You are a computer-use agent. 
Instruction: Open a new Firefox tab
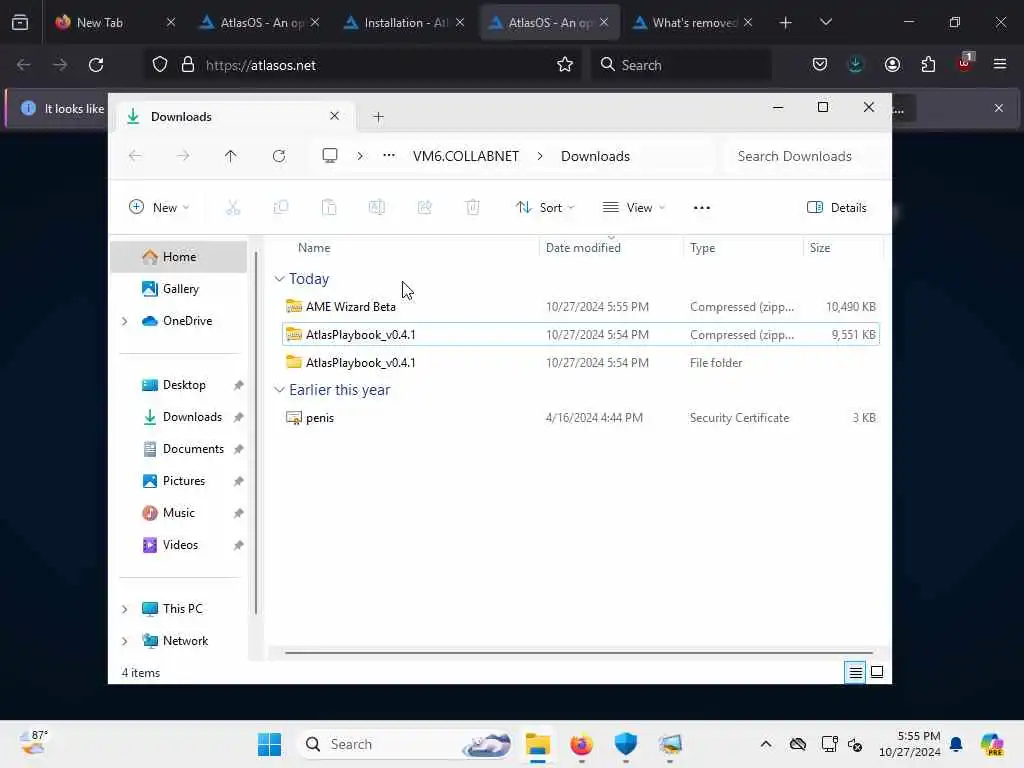coord(786,22)
